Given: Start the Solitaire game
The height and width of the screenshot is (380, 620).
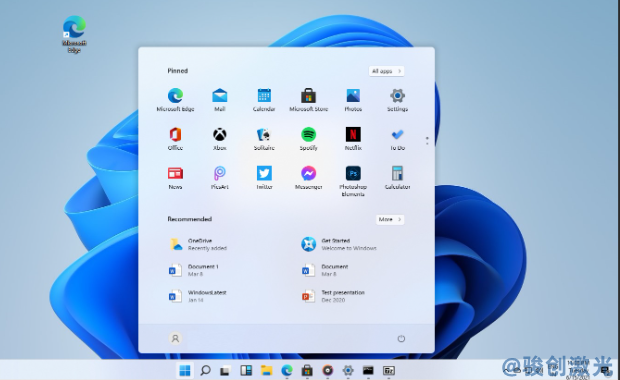Looking at the screenshot, I should click(264, 138).
